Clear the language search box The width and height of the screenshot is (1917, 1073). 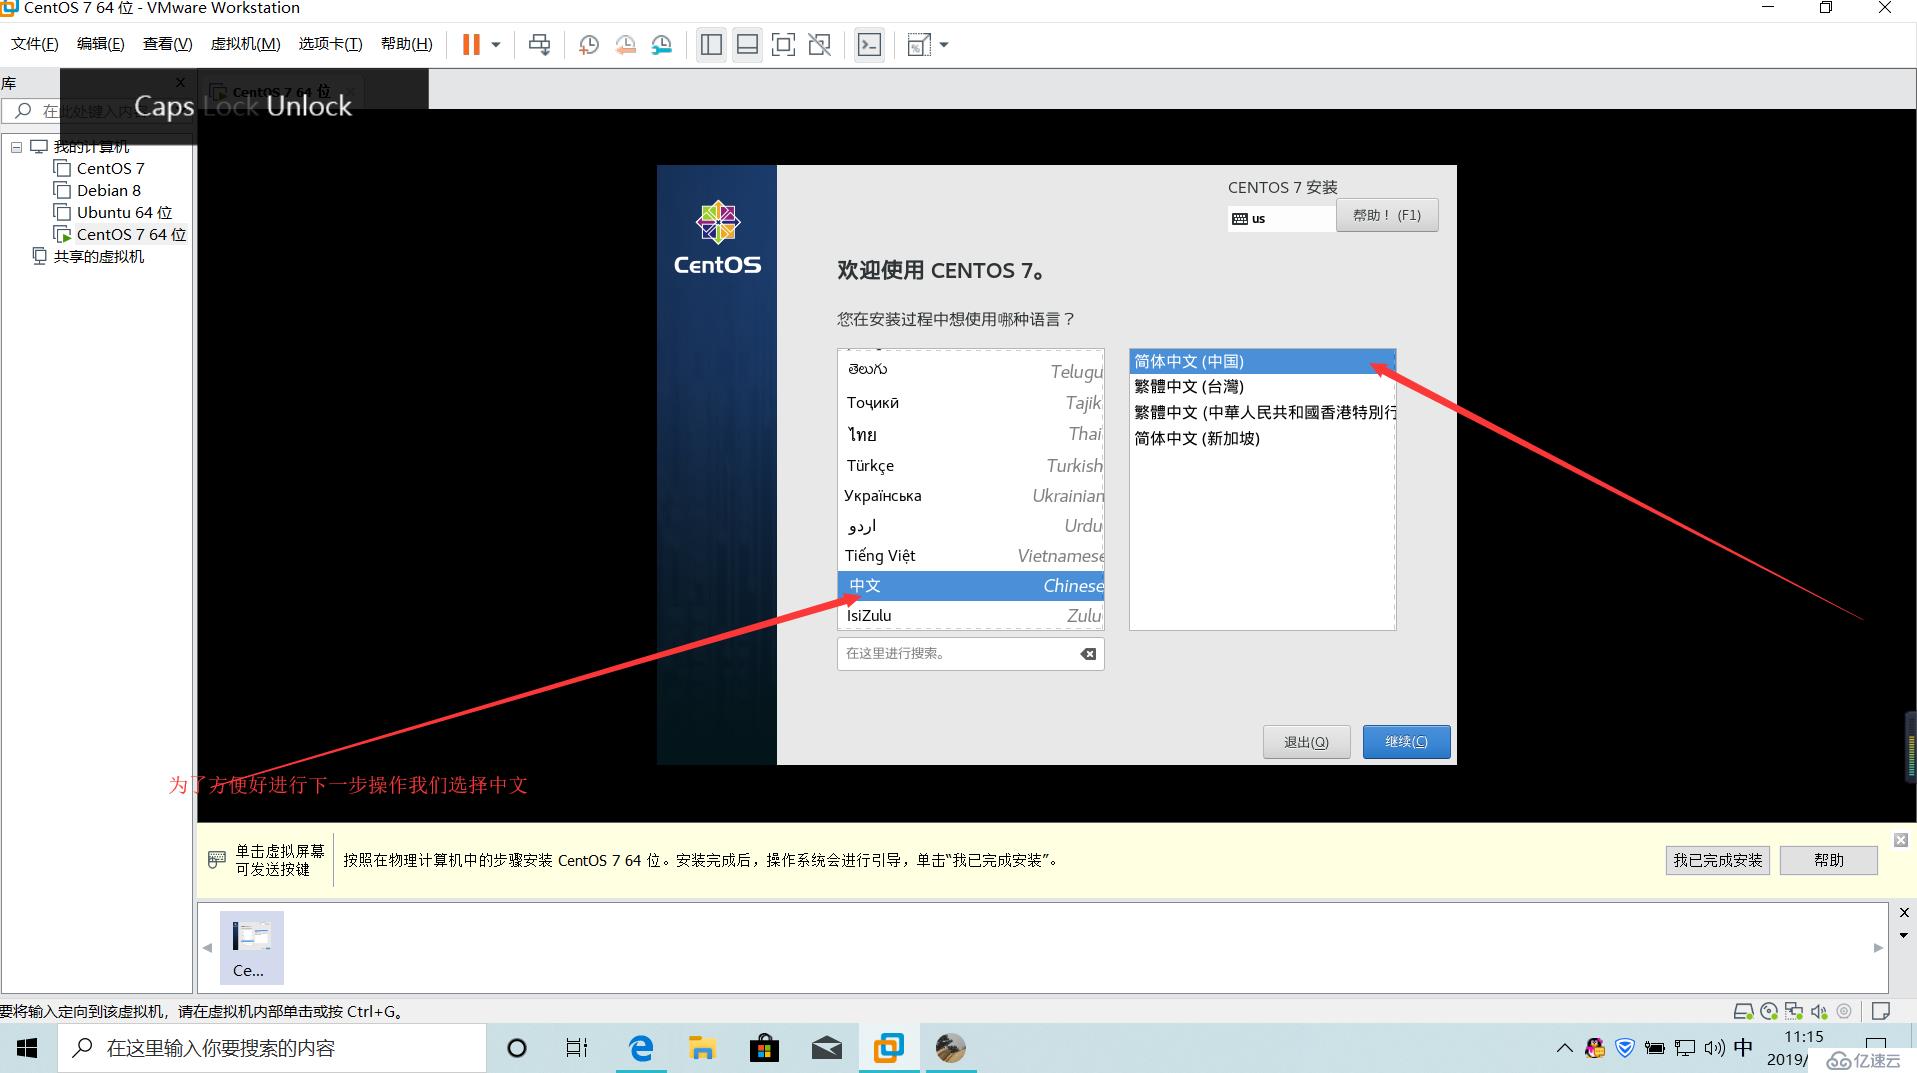coord(1088,654)
